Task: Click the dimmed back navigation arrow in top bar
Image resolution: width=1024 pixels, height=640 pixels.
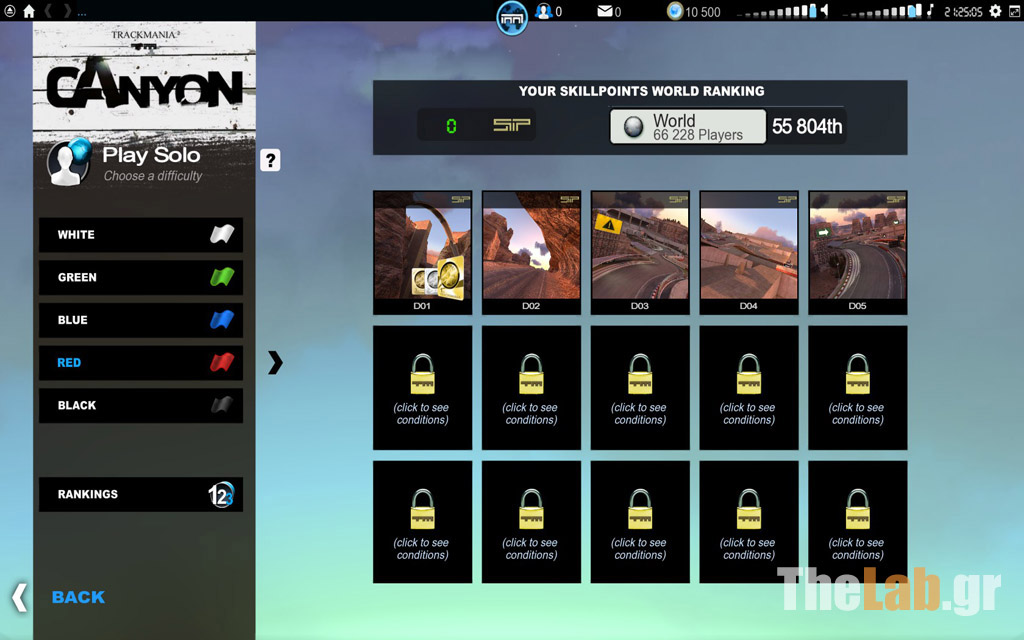Action: pyautogui.click(x=48, y=11)
